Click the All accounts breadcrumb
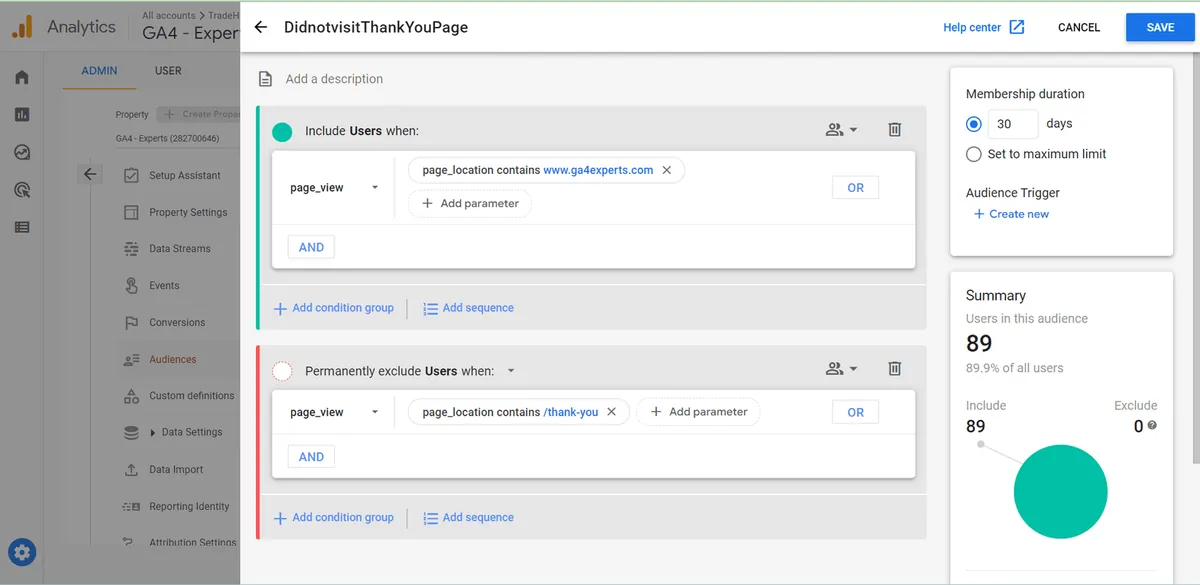The image size is (1200, 585). click(x=169, y=16)
